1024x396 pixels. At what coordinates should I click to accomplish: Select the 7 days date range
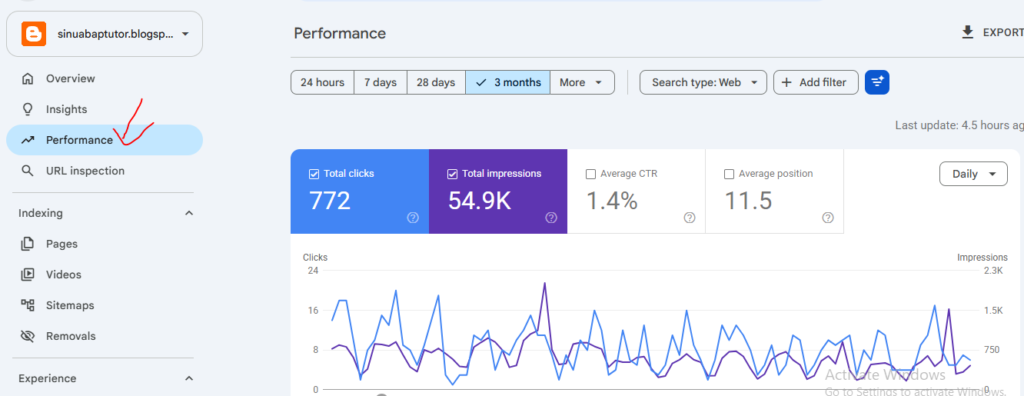381,82
